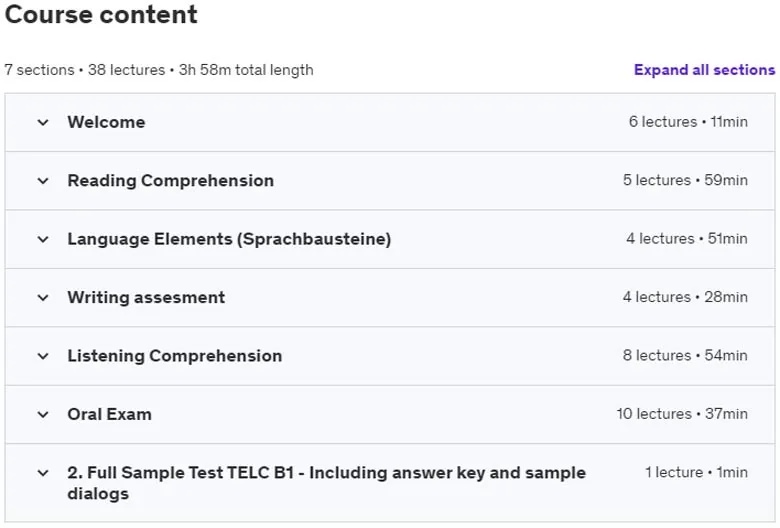
Task: Click the 1 lecture • 1min label
Action: [x=696, y=472]
